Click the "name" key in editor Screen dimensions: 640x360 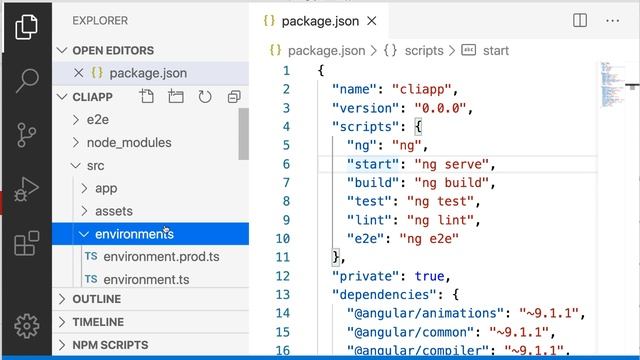click(354, 89)
